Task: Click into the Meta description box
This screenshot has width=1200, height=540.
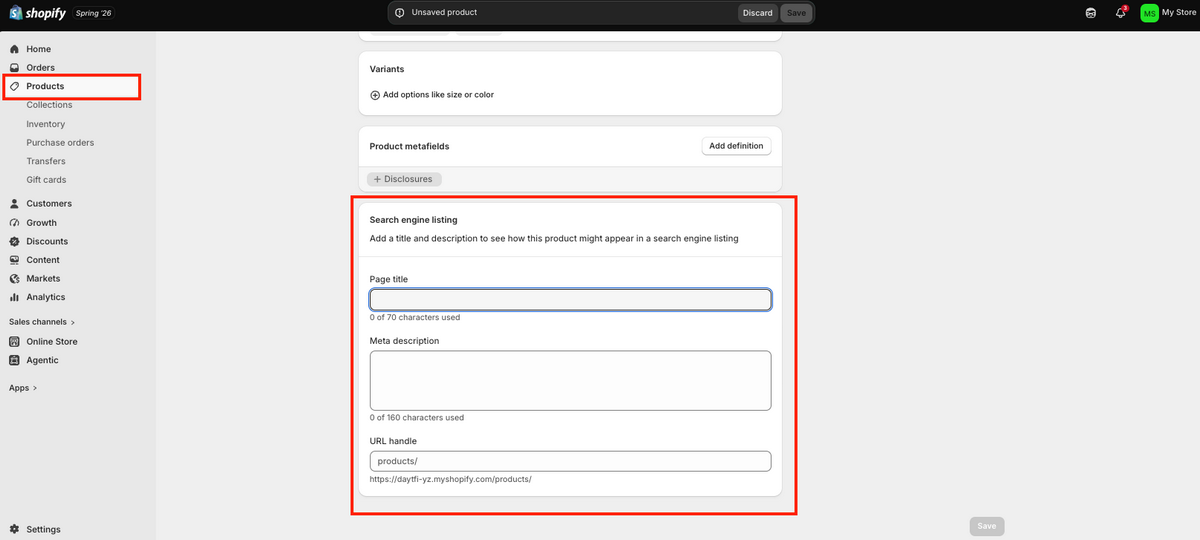Action: (x=570, y=380)
